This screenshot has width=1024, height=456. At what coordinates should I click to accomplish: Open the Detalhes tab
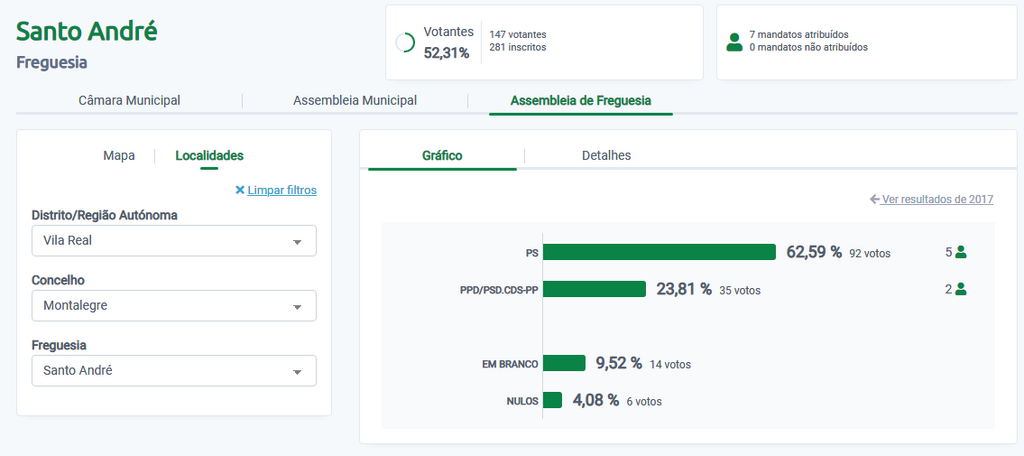pyautogui.click(x=606, y=155)
